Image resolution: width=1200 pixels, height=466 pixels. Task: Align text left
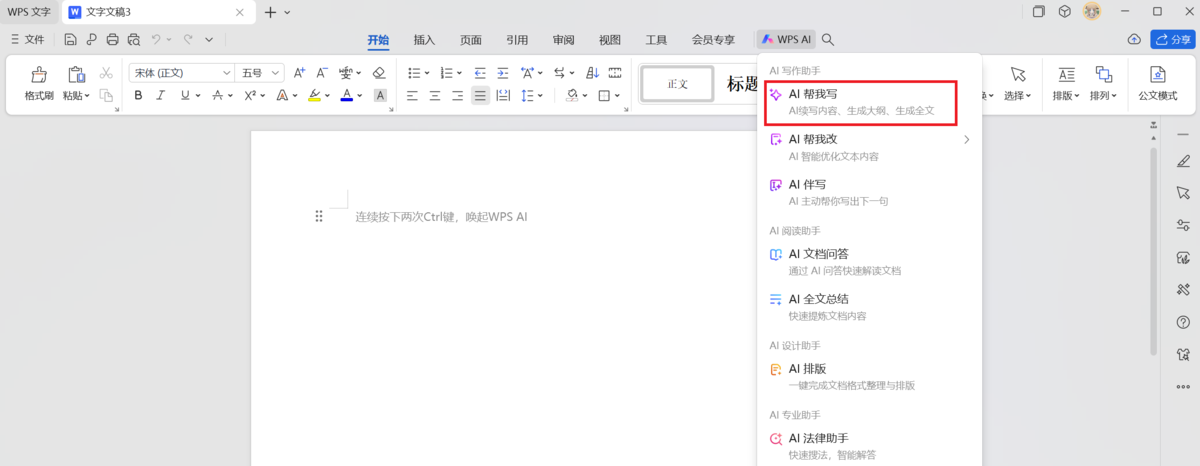point(412,96)
